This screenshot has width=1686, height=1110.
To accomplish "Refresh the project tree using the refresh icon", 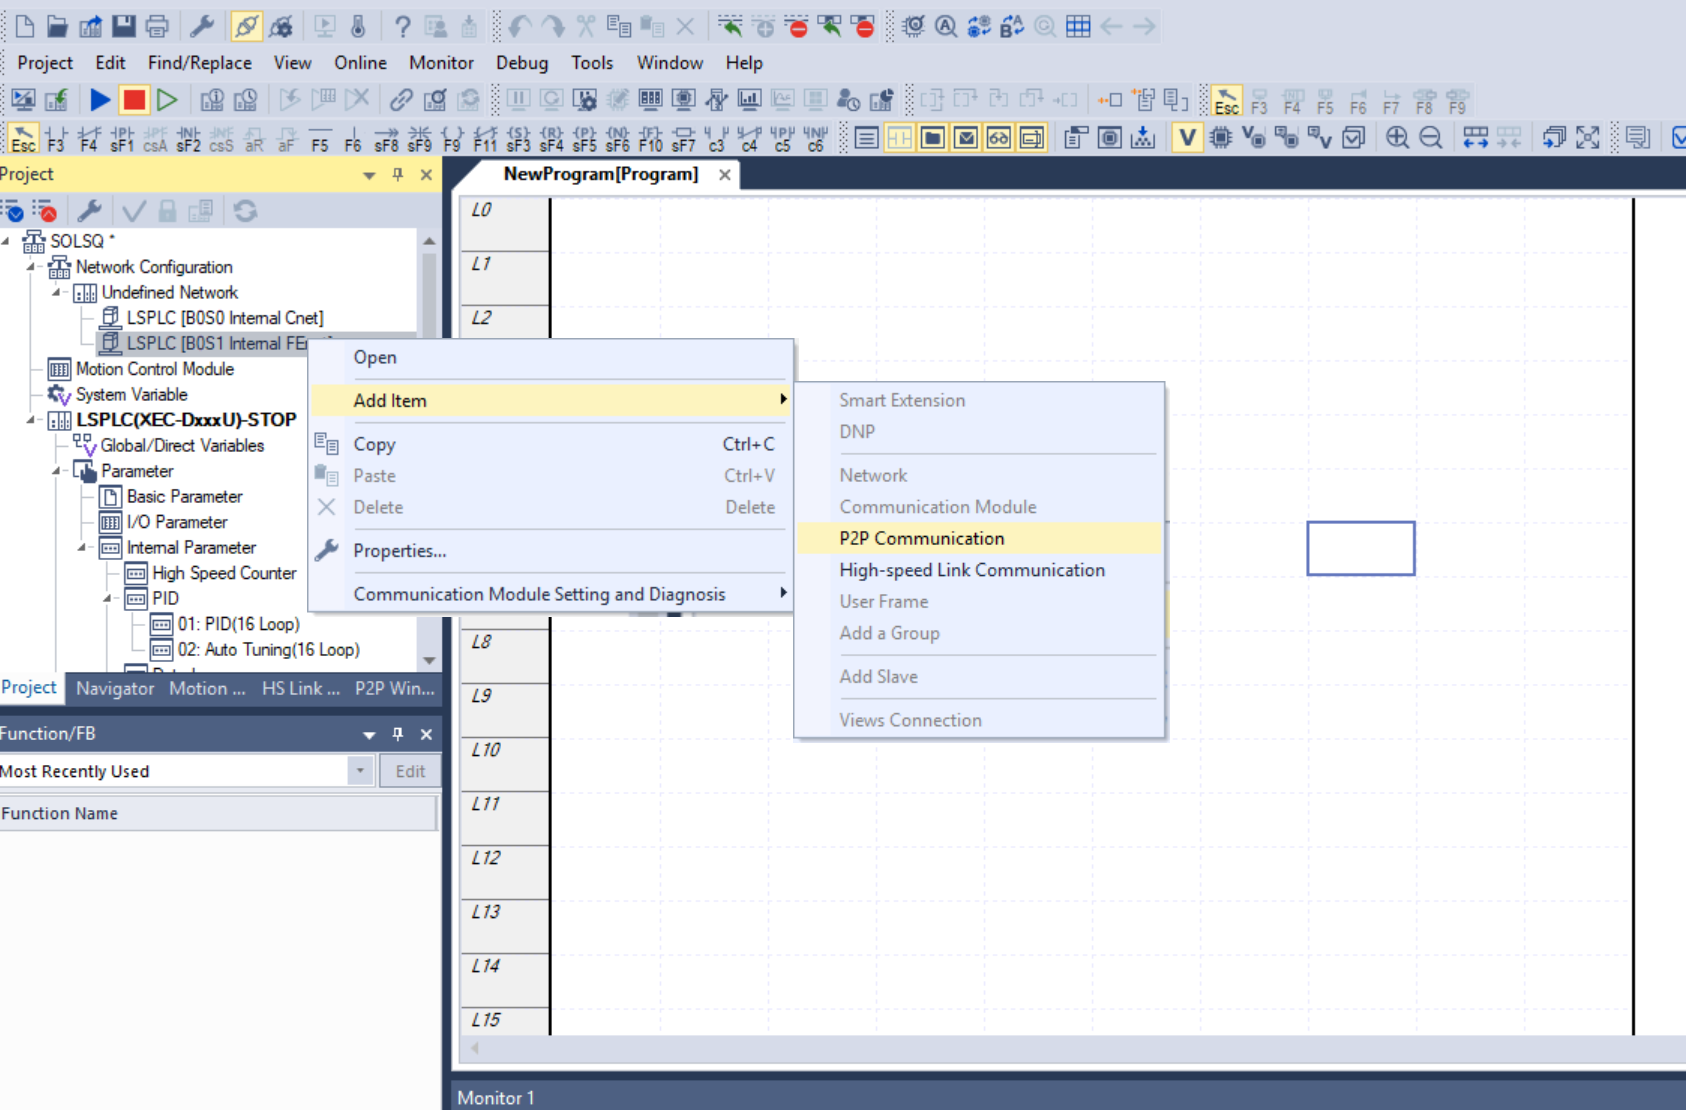I will (246, 211).
